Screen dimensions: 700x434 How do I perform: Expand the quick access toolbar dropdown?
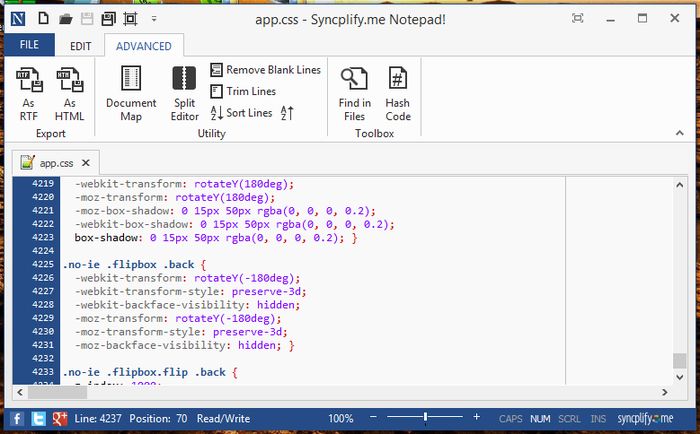click(x=153, y=19)
